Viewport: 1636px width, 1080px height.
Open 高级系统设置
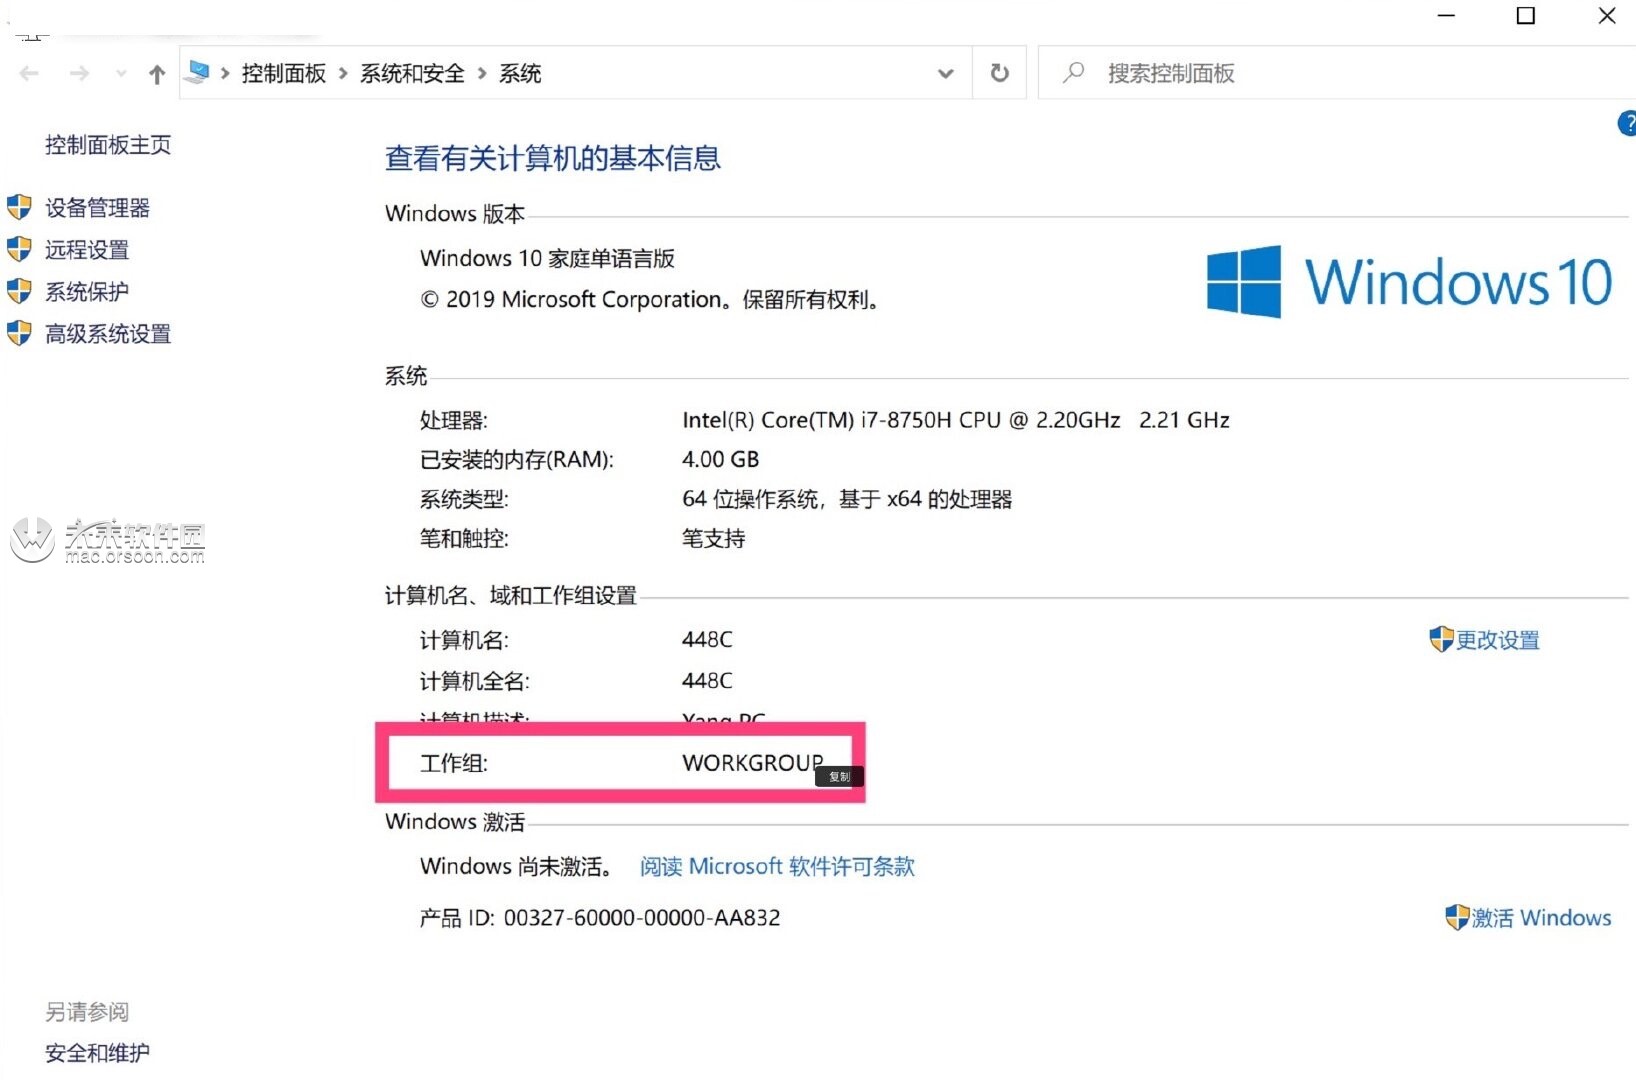point(108,334)
